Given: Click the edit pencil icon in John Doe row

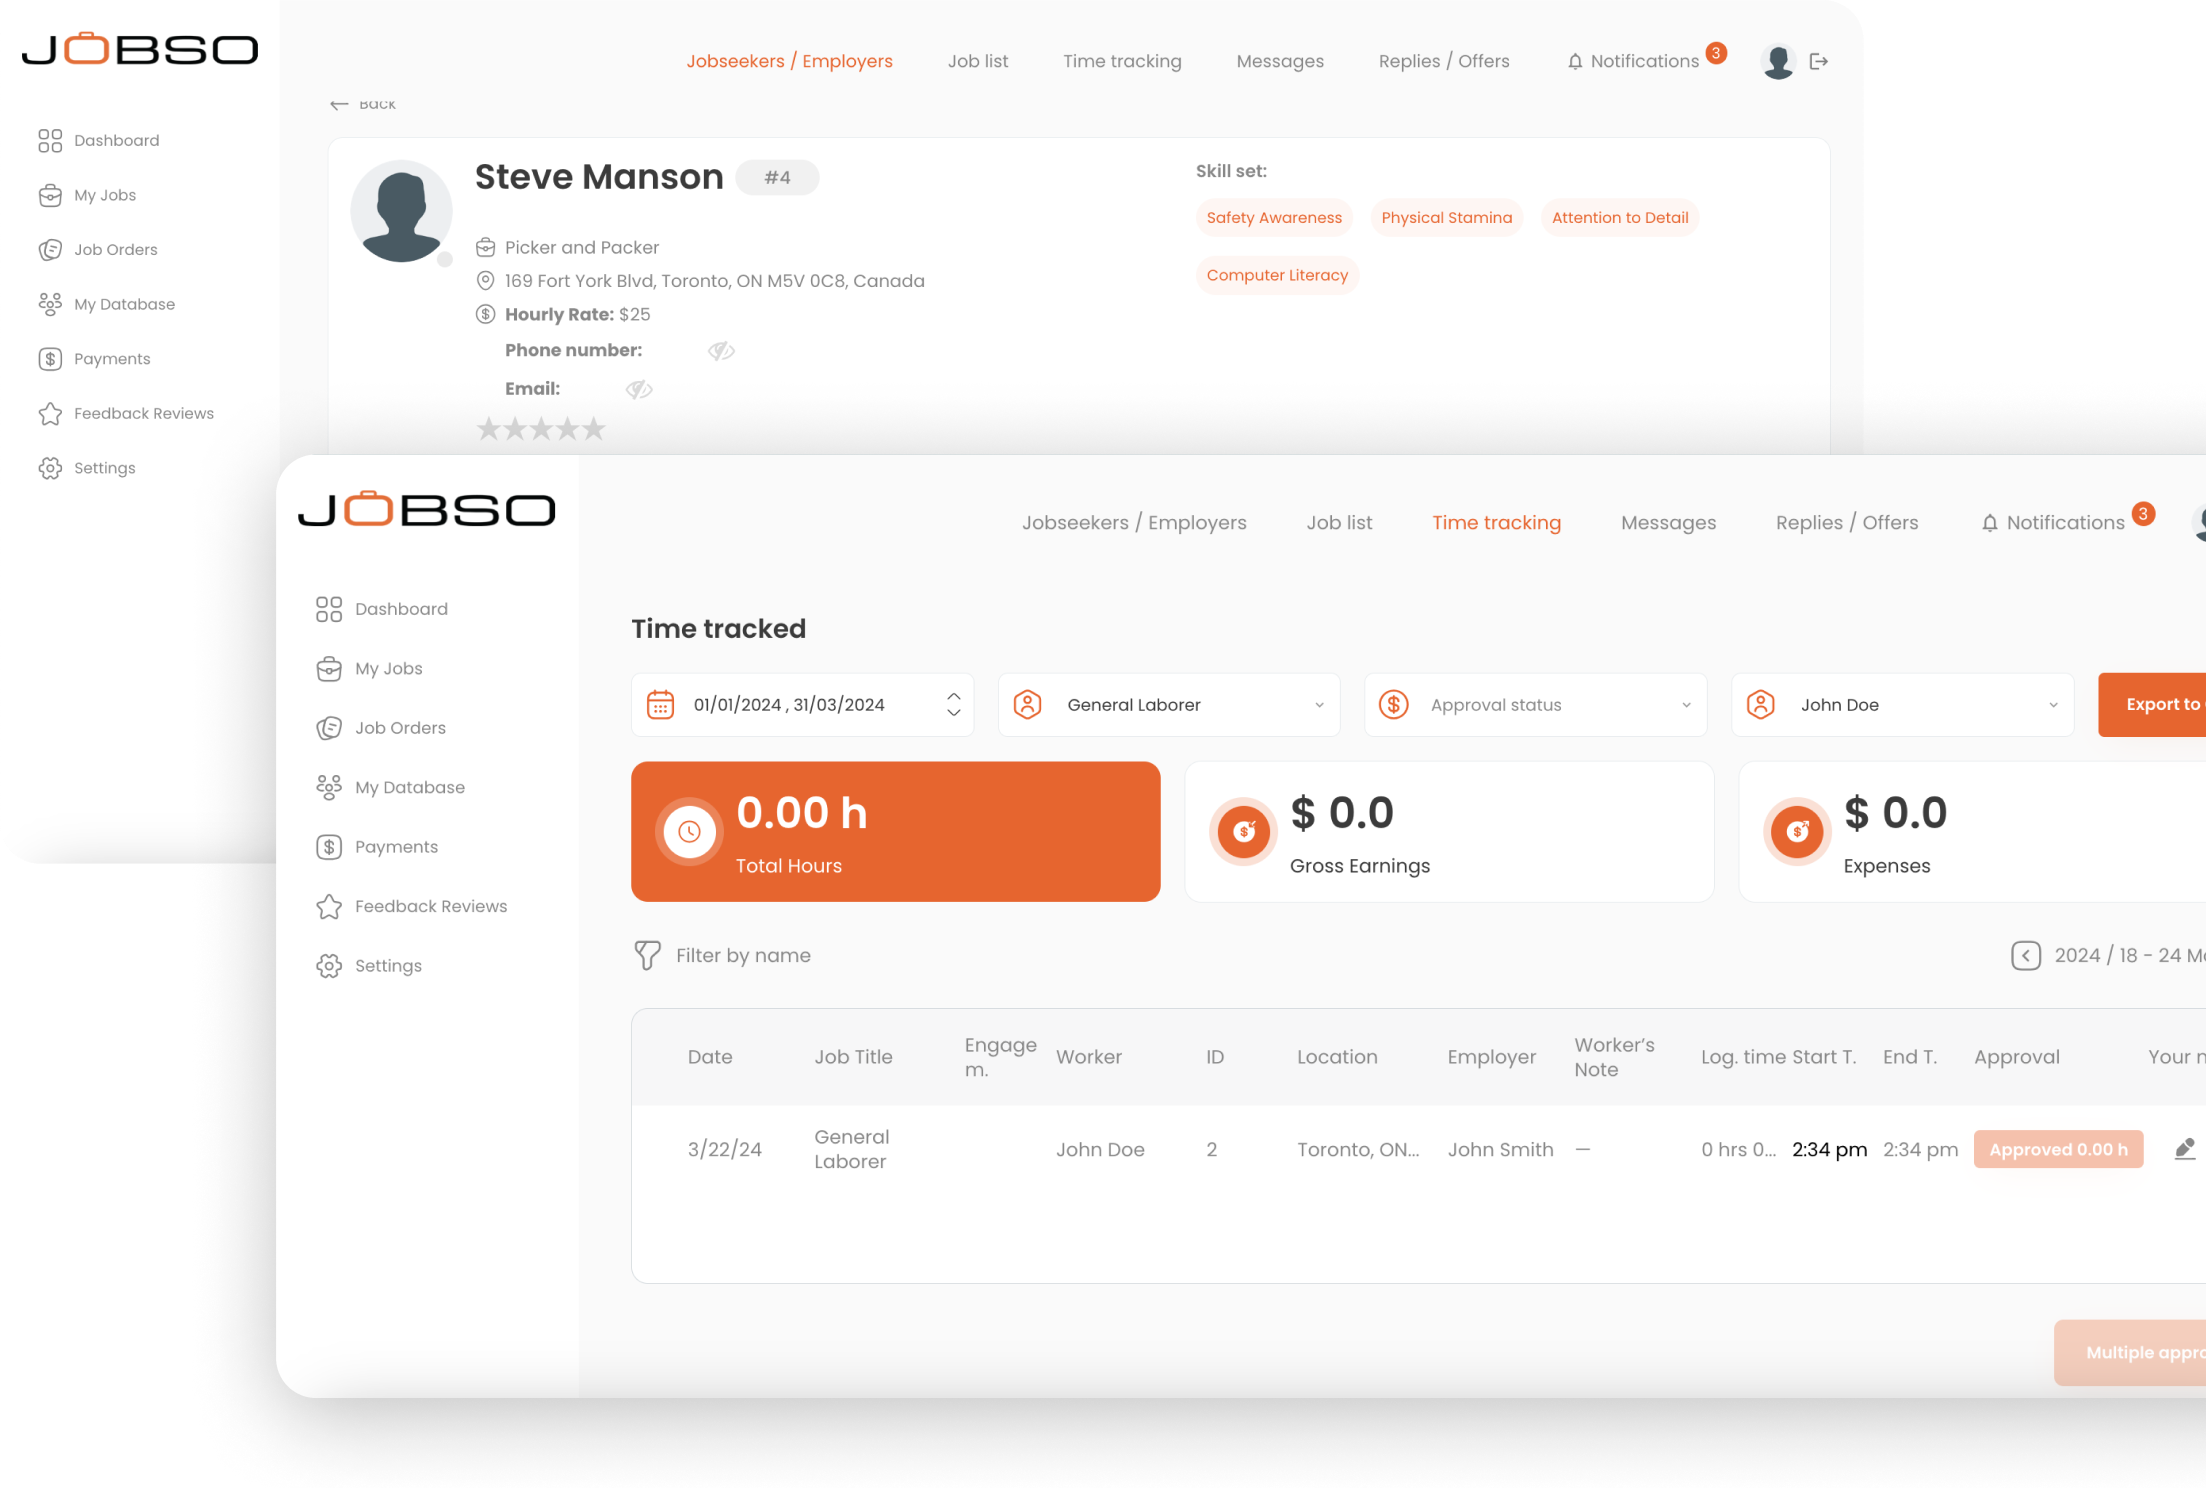Looking at the screenshot, I should (x=2184, y=1149).
